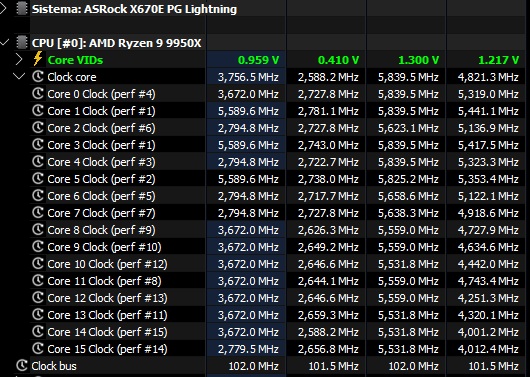Click Core 6 value 5,658.6 MHz
This screenshot has width=530, height=377.
point(408,196)
